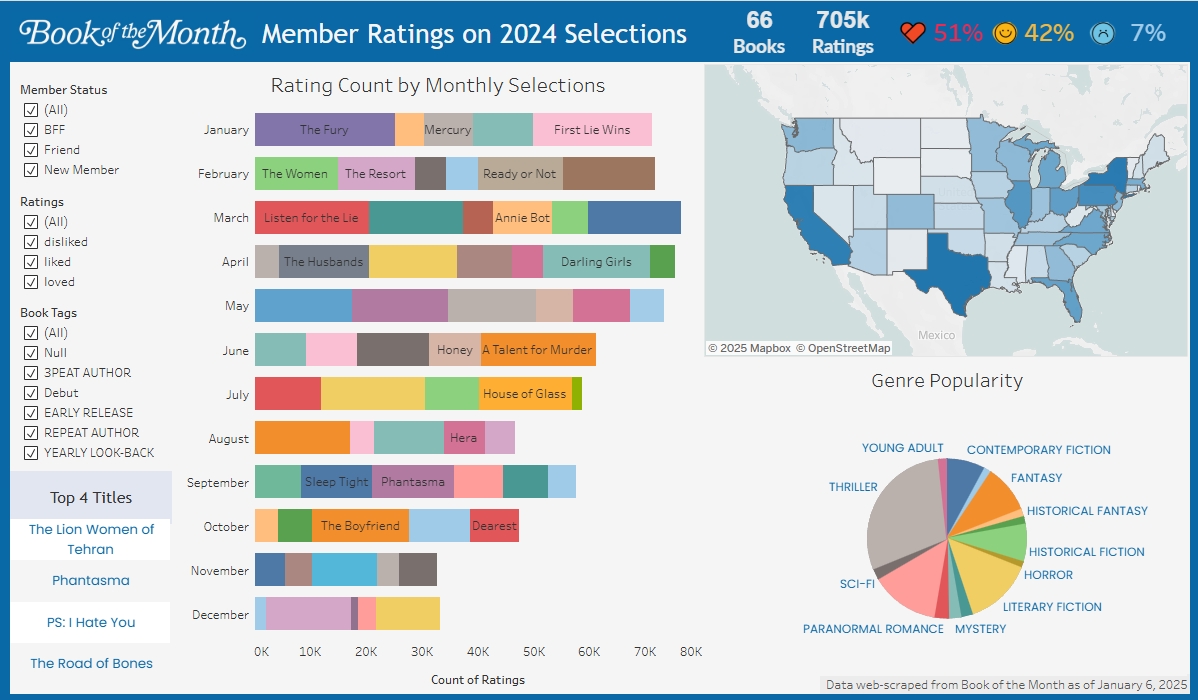
Task: Click the 66 Books stat in the header
Action: click(x=759, y=31)
